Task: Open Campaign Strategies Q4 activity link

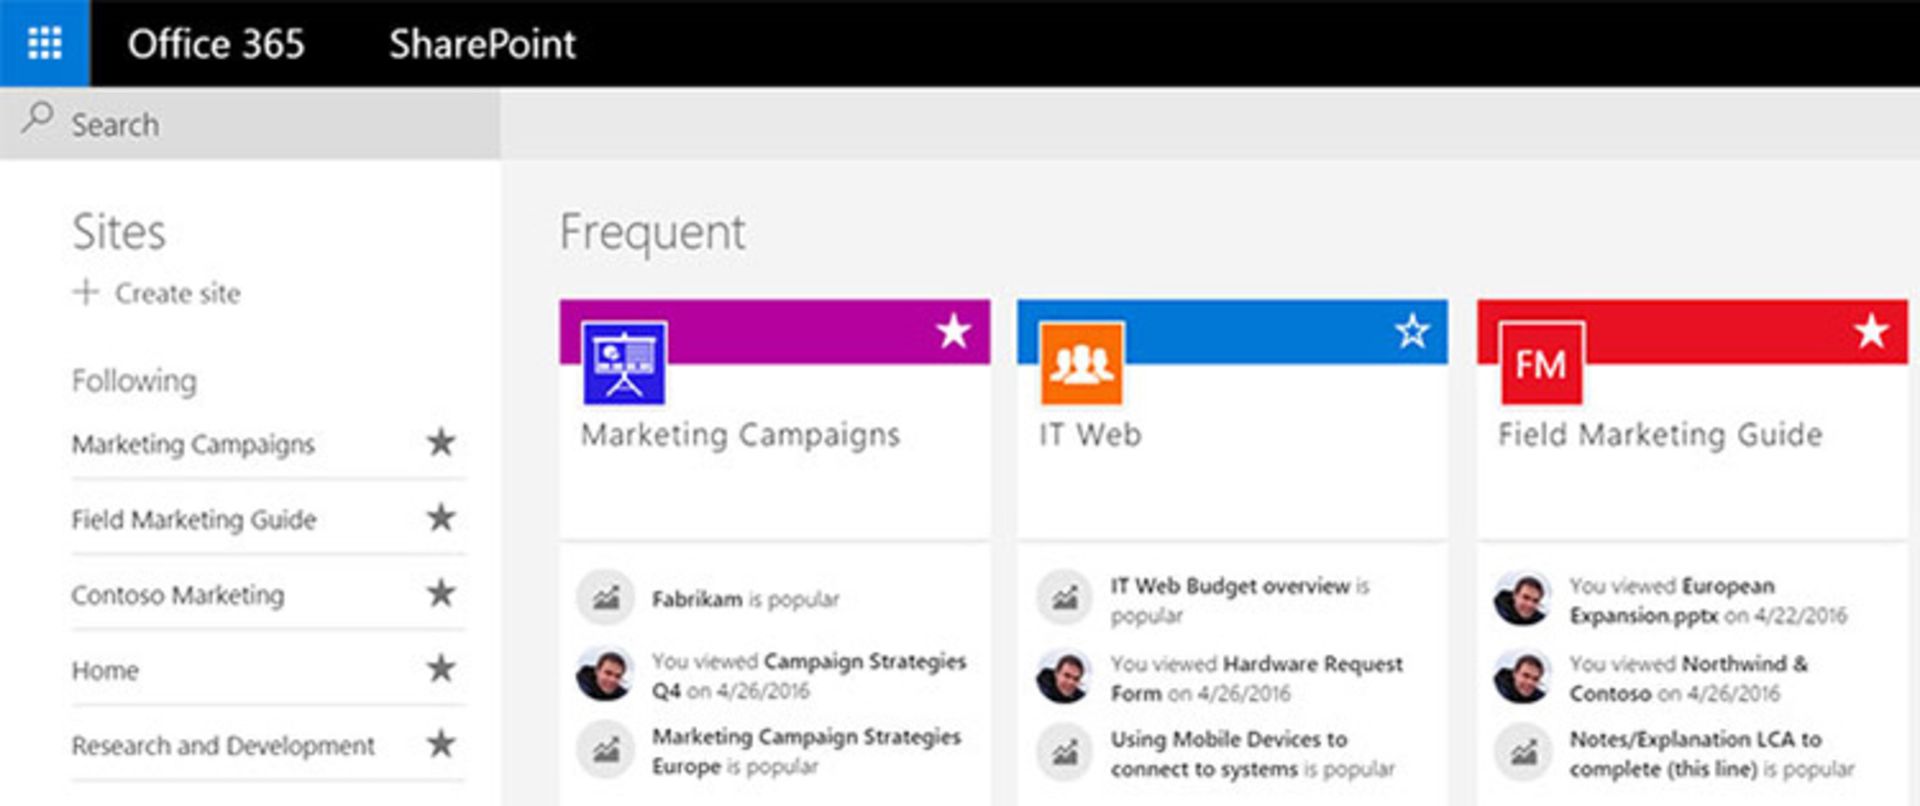Action: [809, 676]
